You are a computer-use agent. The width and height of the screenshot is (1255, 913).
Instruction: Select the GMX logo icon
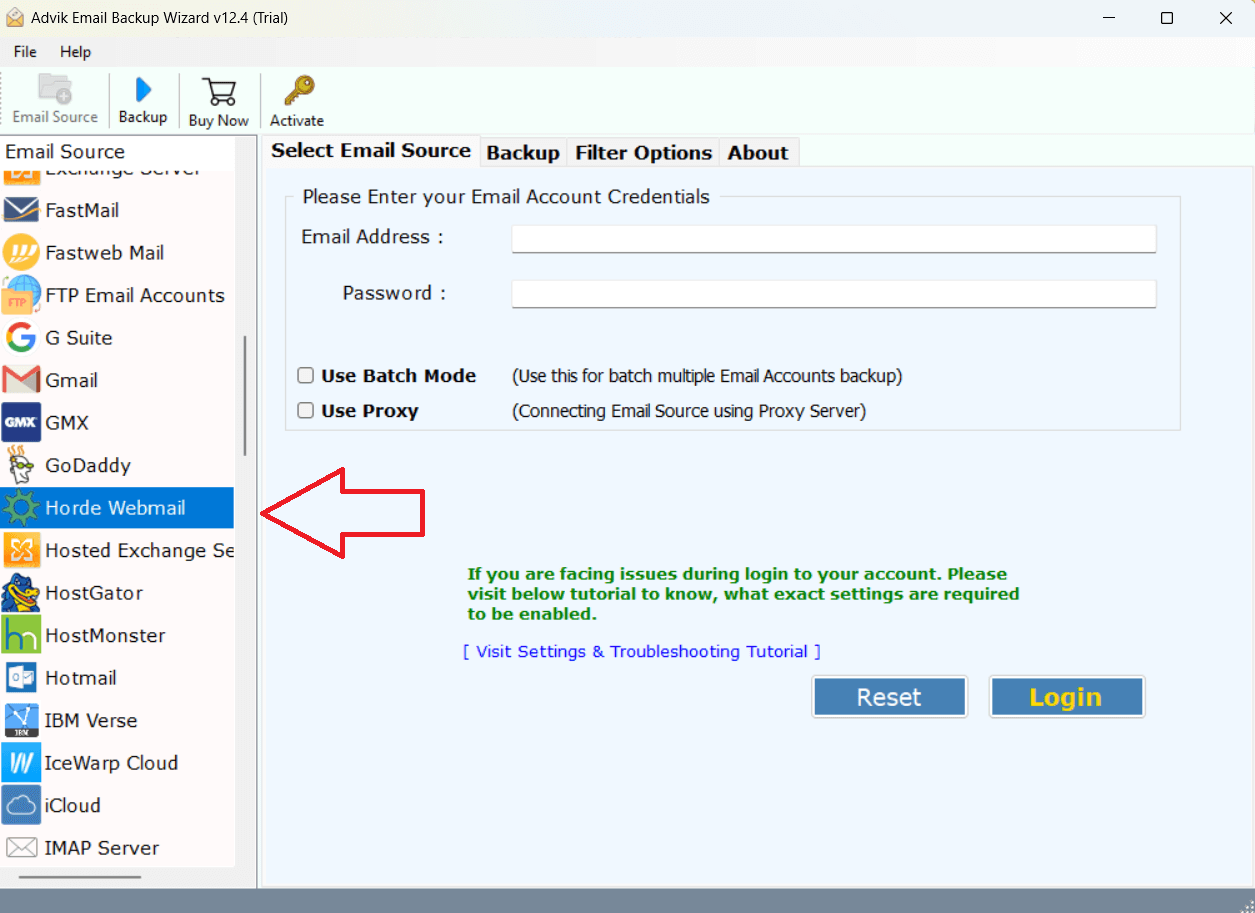(x=21, y=423)
